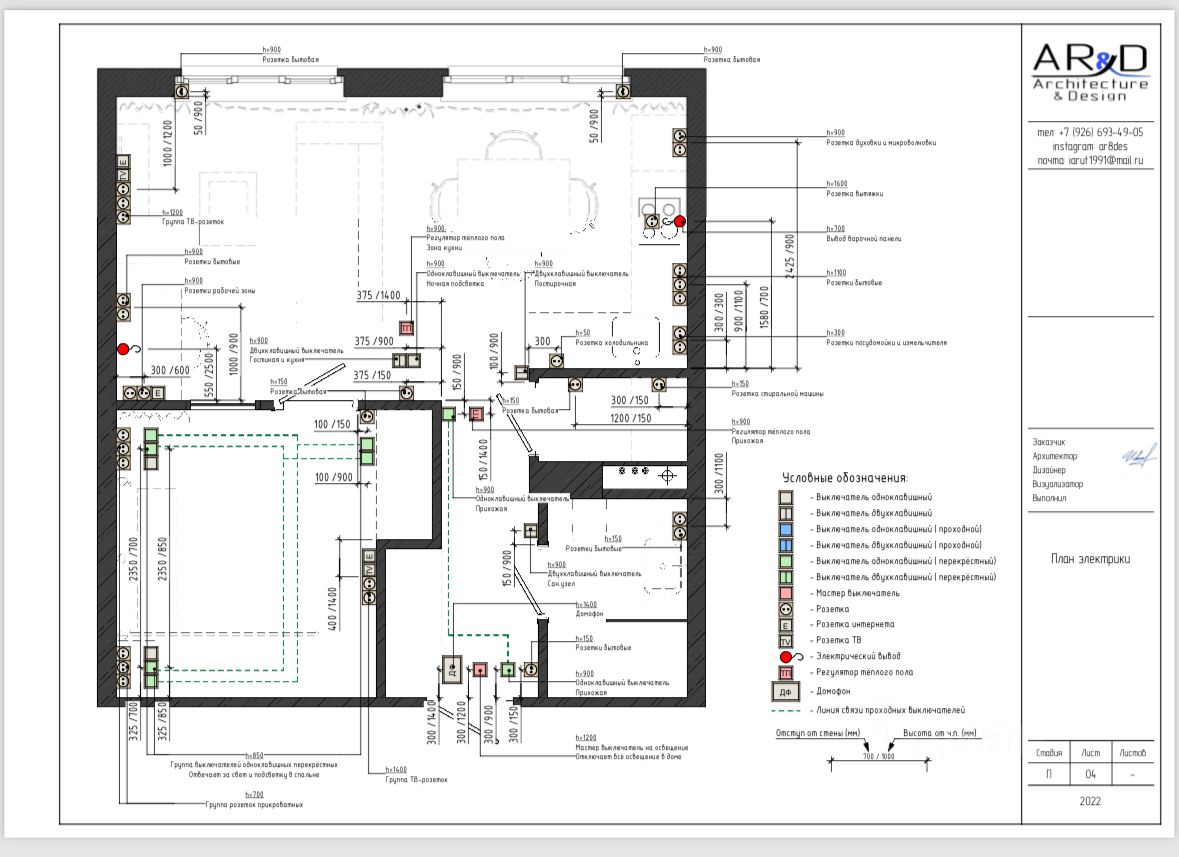Click the 'Розетка интернета' legend icon
Screen dimensions: 1179x857
tap(785, 625)
